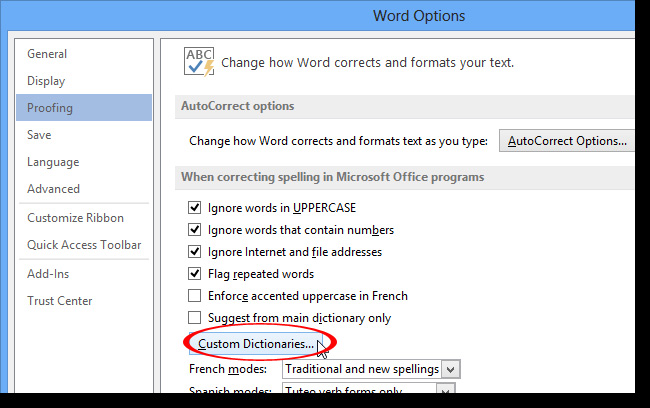Expand the French modes dropdown
The width and height of the screenshot is (650, 408).
tap(451, 369)
